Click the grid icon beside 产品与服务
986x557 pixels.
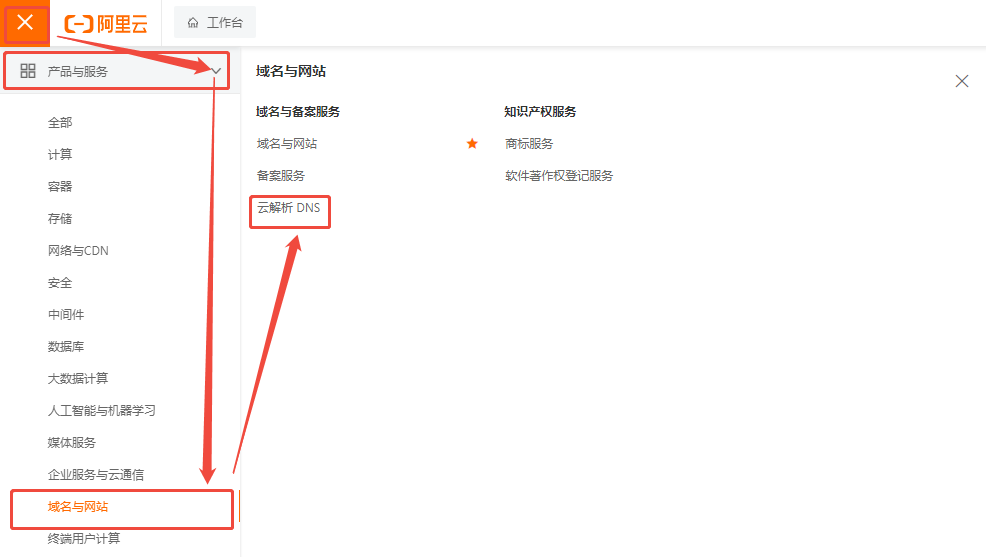[28, 71]
